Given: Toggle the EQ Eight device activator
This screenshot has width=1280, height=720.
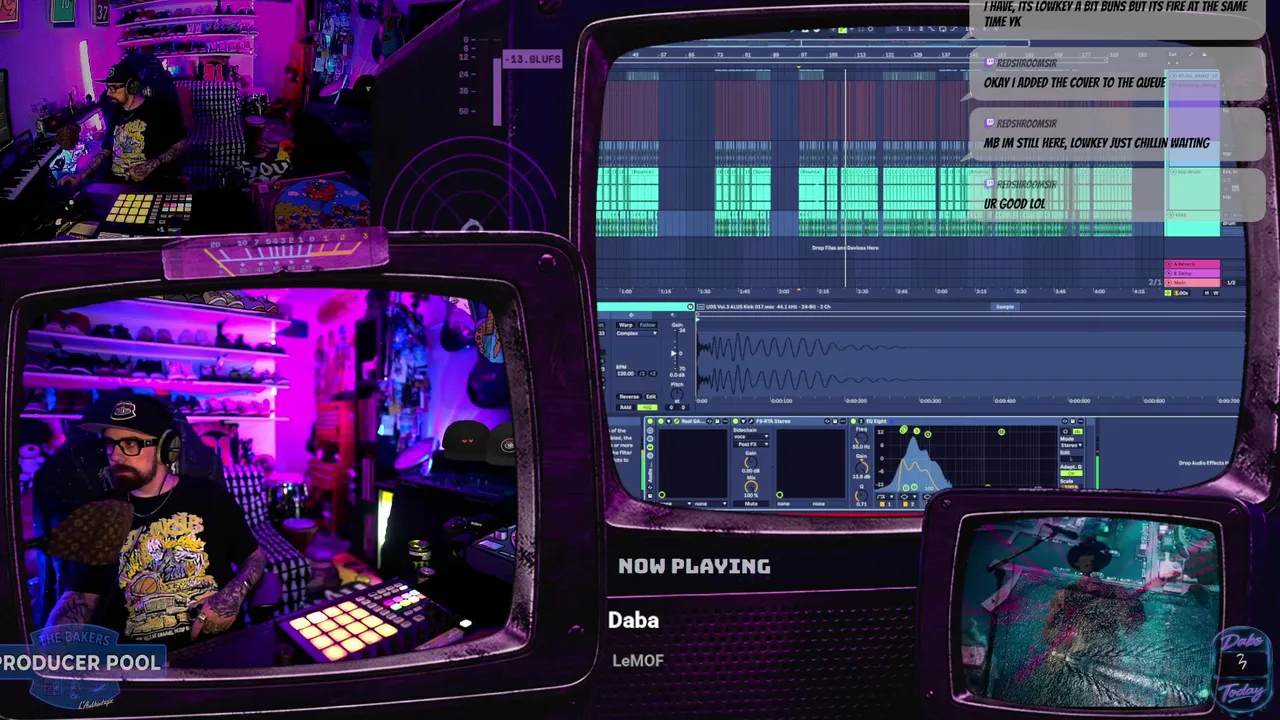Looking at the screenshot, I should coord(853,421).
